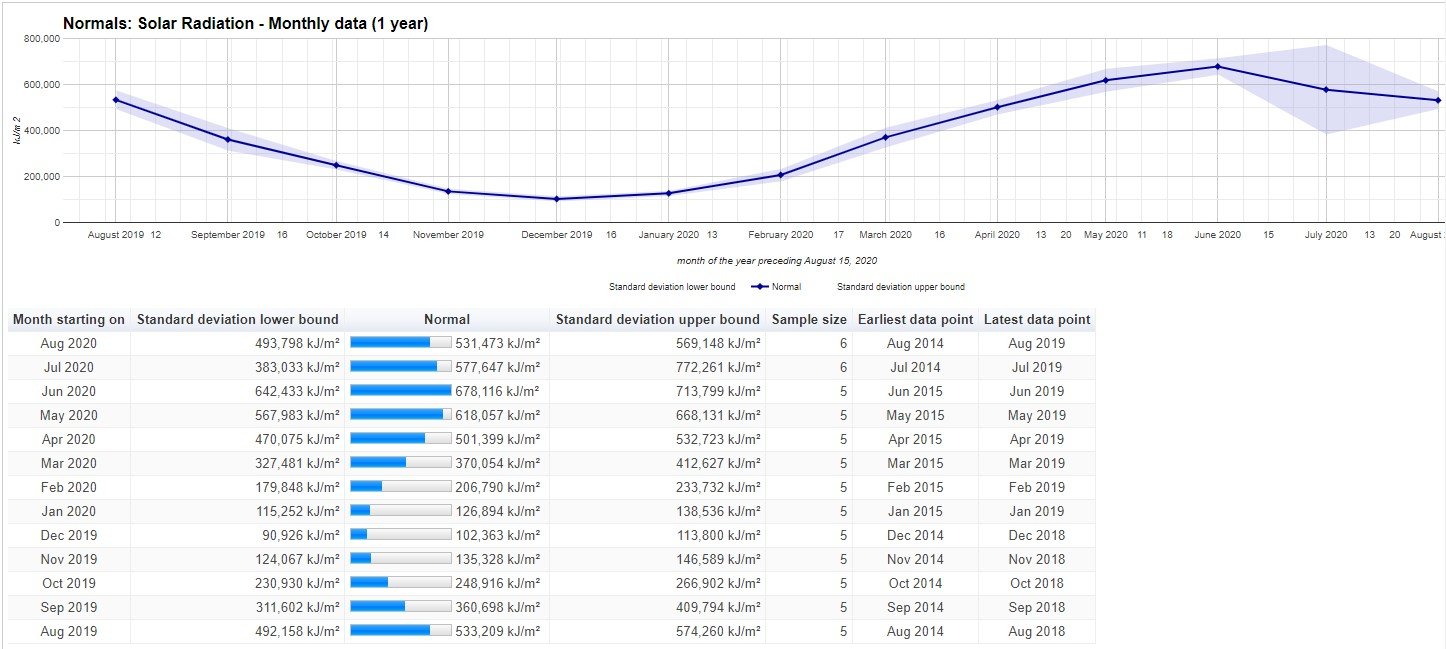Screen dimensions: 1446x649
Task: Select the 'Jul 2020' month cell
Action: click(x=69, y=367)
